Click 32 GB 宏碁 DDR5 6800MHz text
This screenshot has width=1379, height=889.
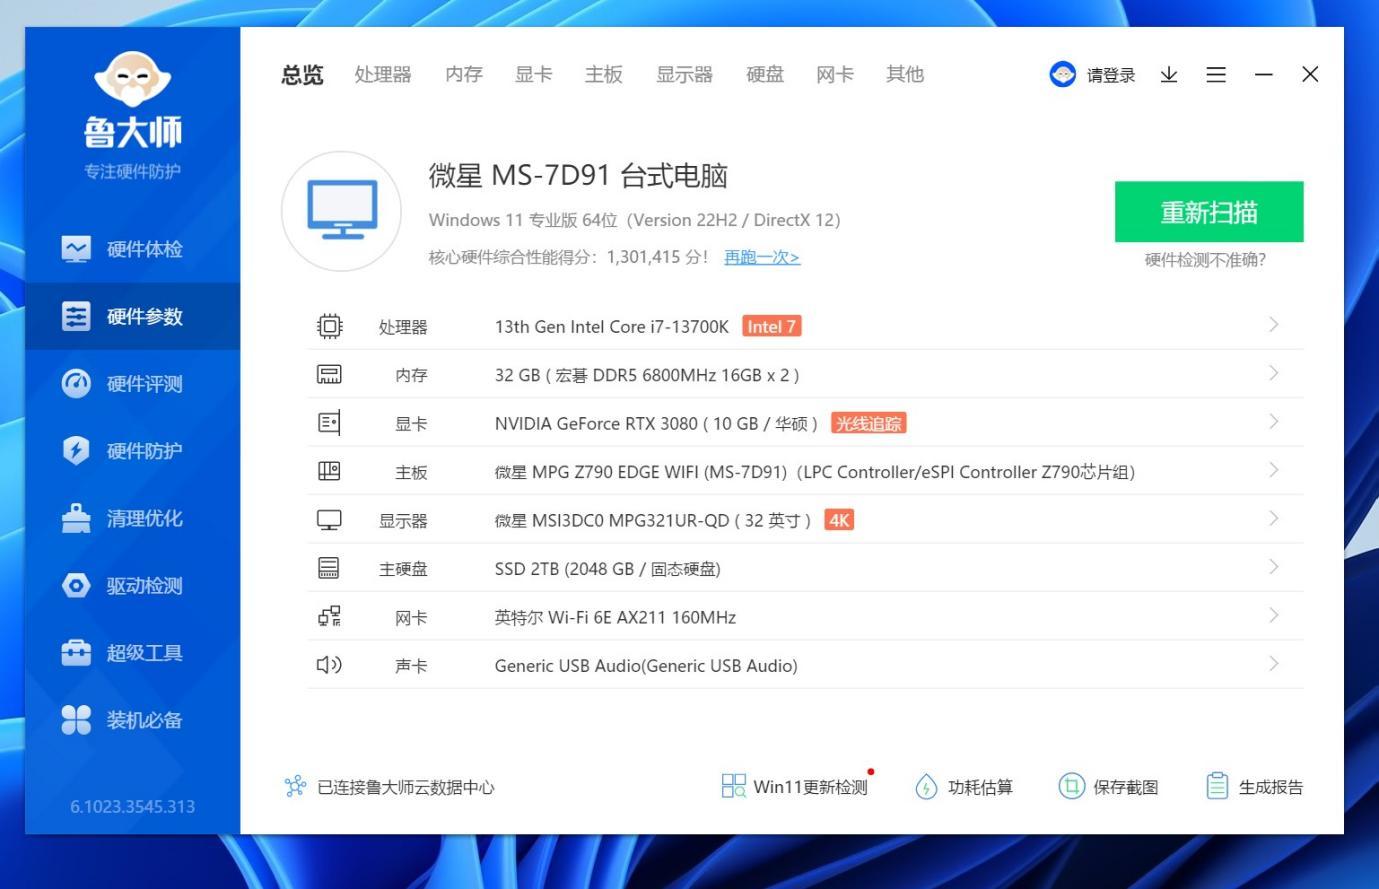[x=647, y=375]
